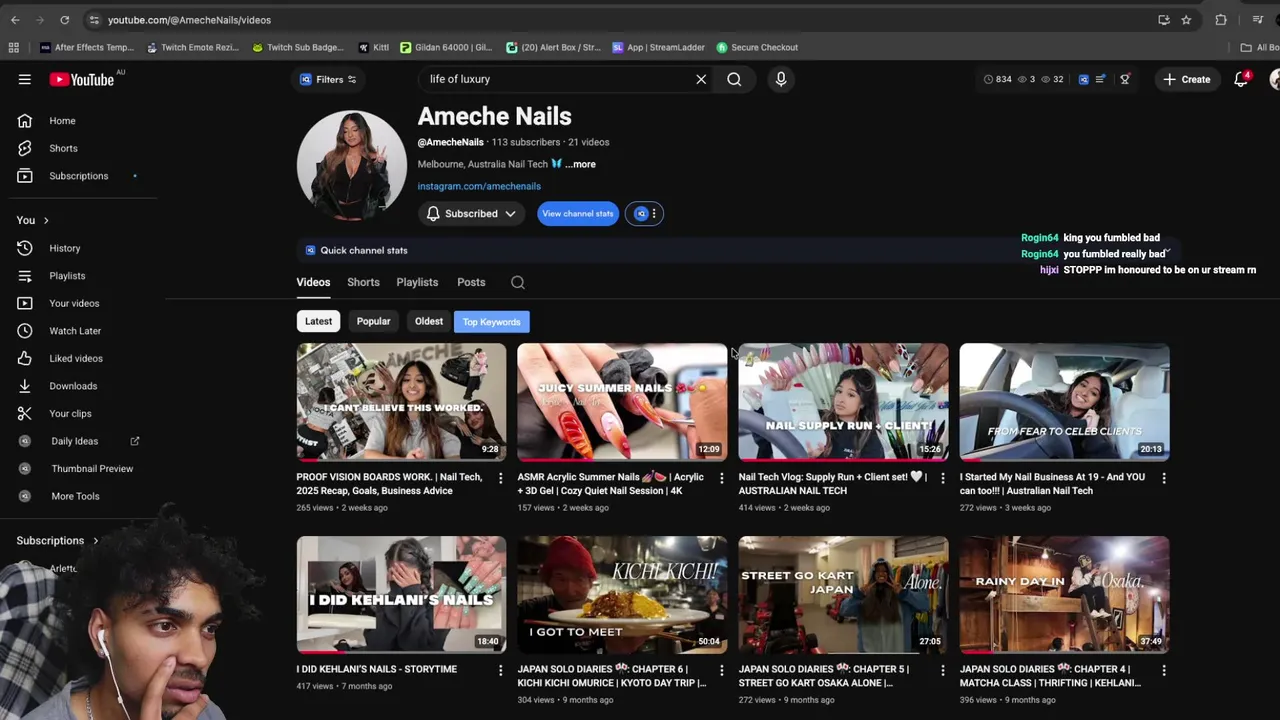The image size is (1280, 720).
Task: Expand the You section chevron
Action: click(x=45, y=220)
